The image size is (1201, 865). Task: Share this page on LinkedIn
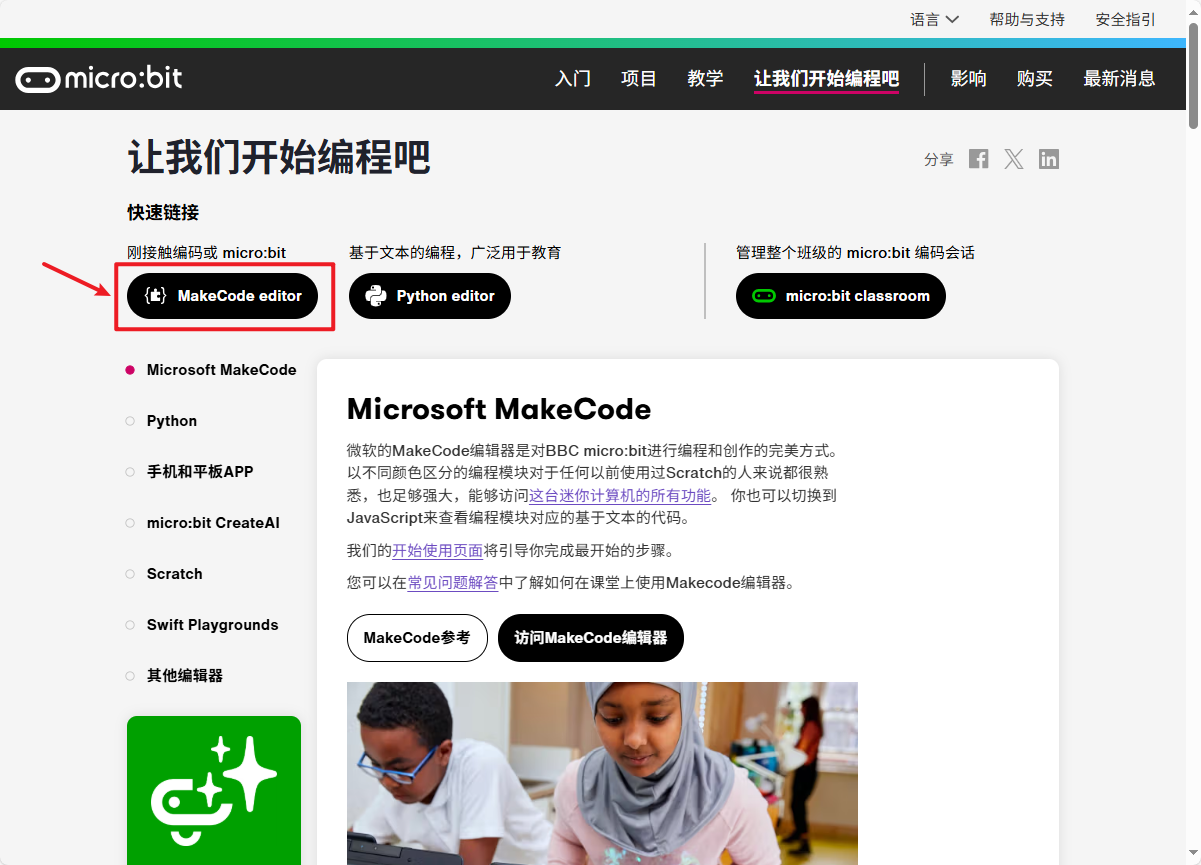click(1049, 159)
